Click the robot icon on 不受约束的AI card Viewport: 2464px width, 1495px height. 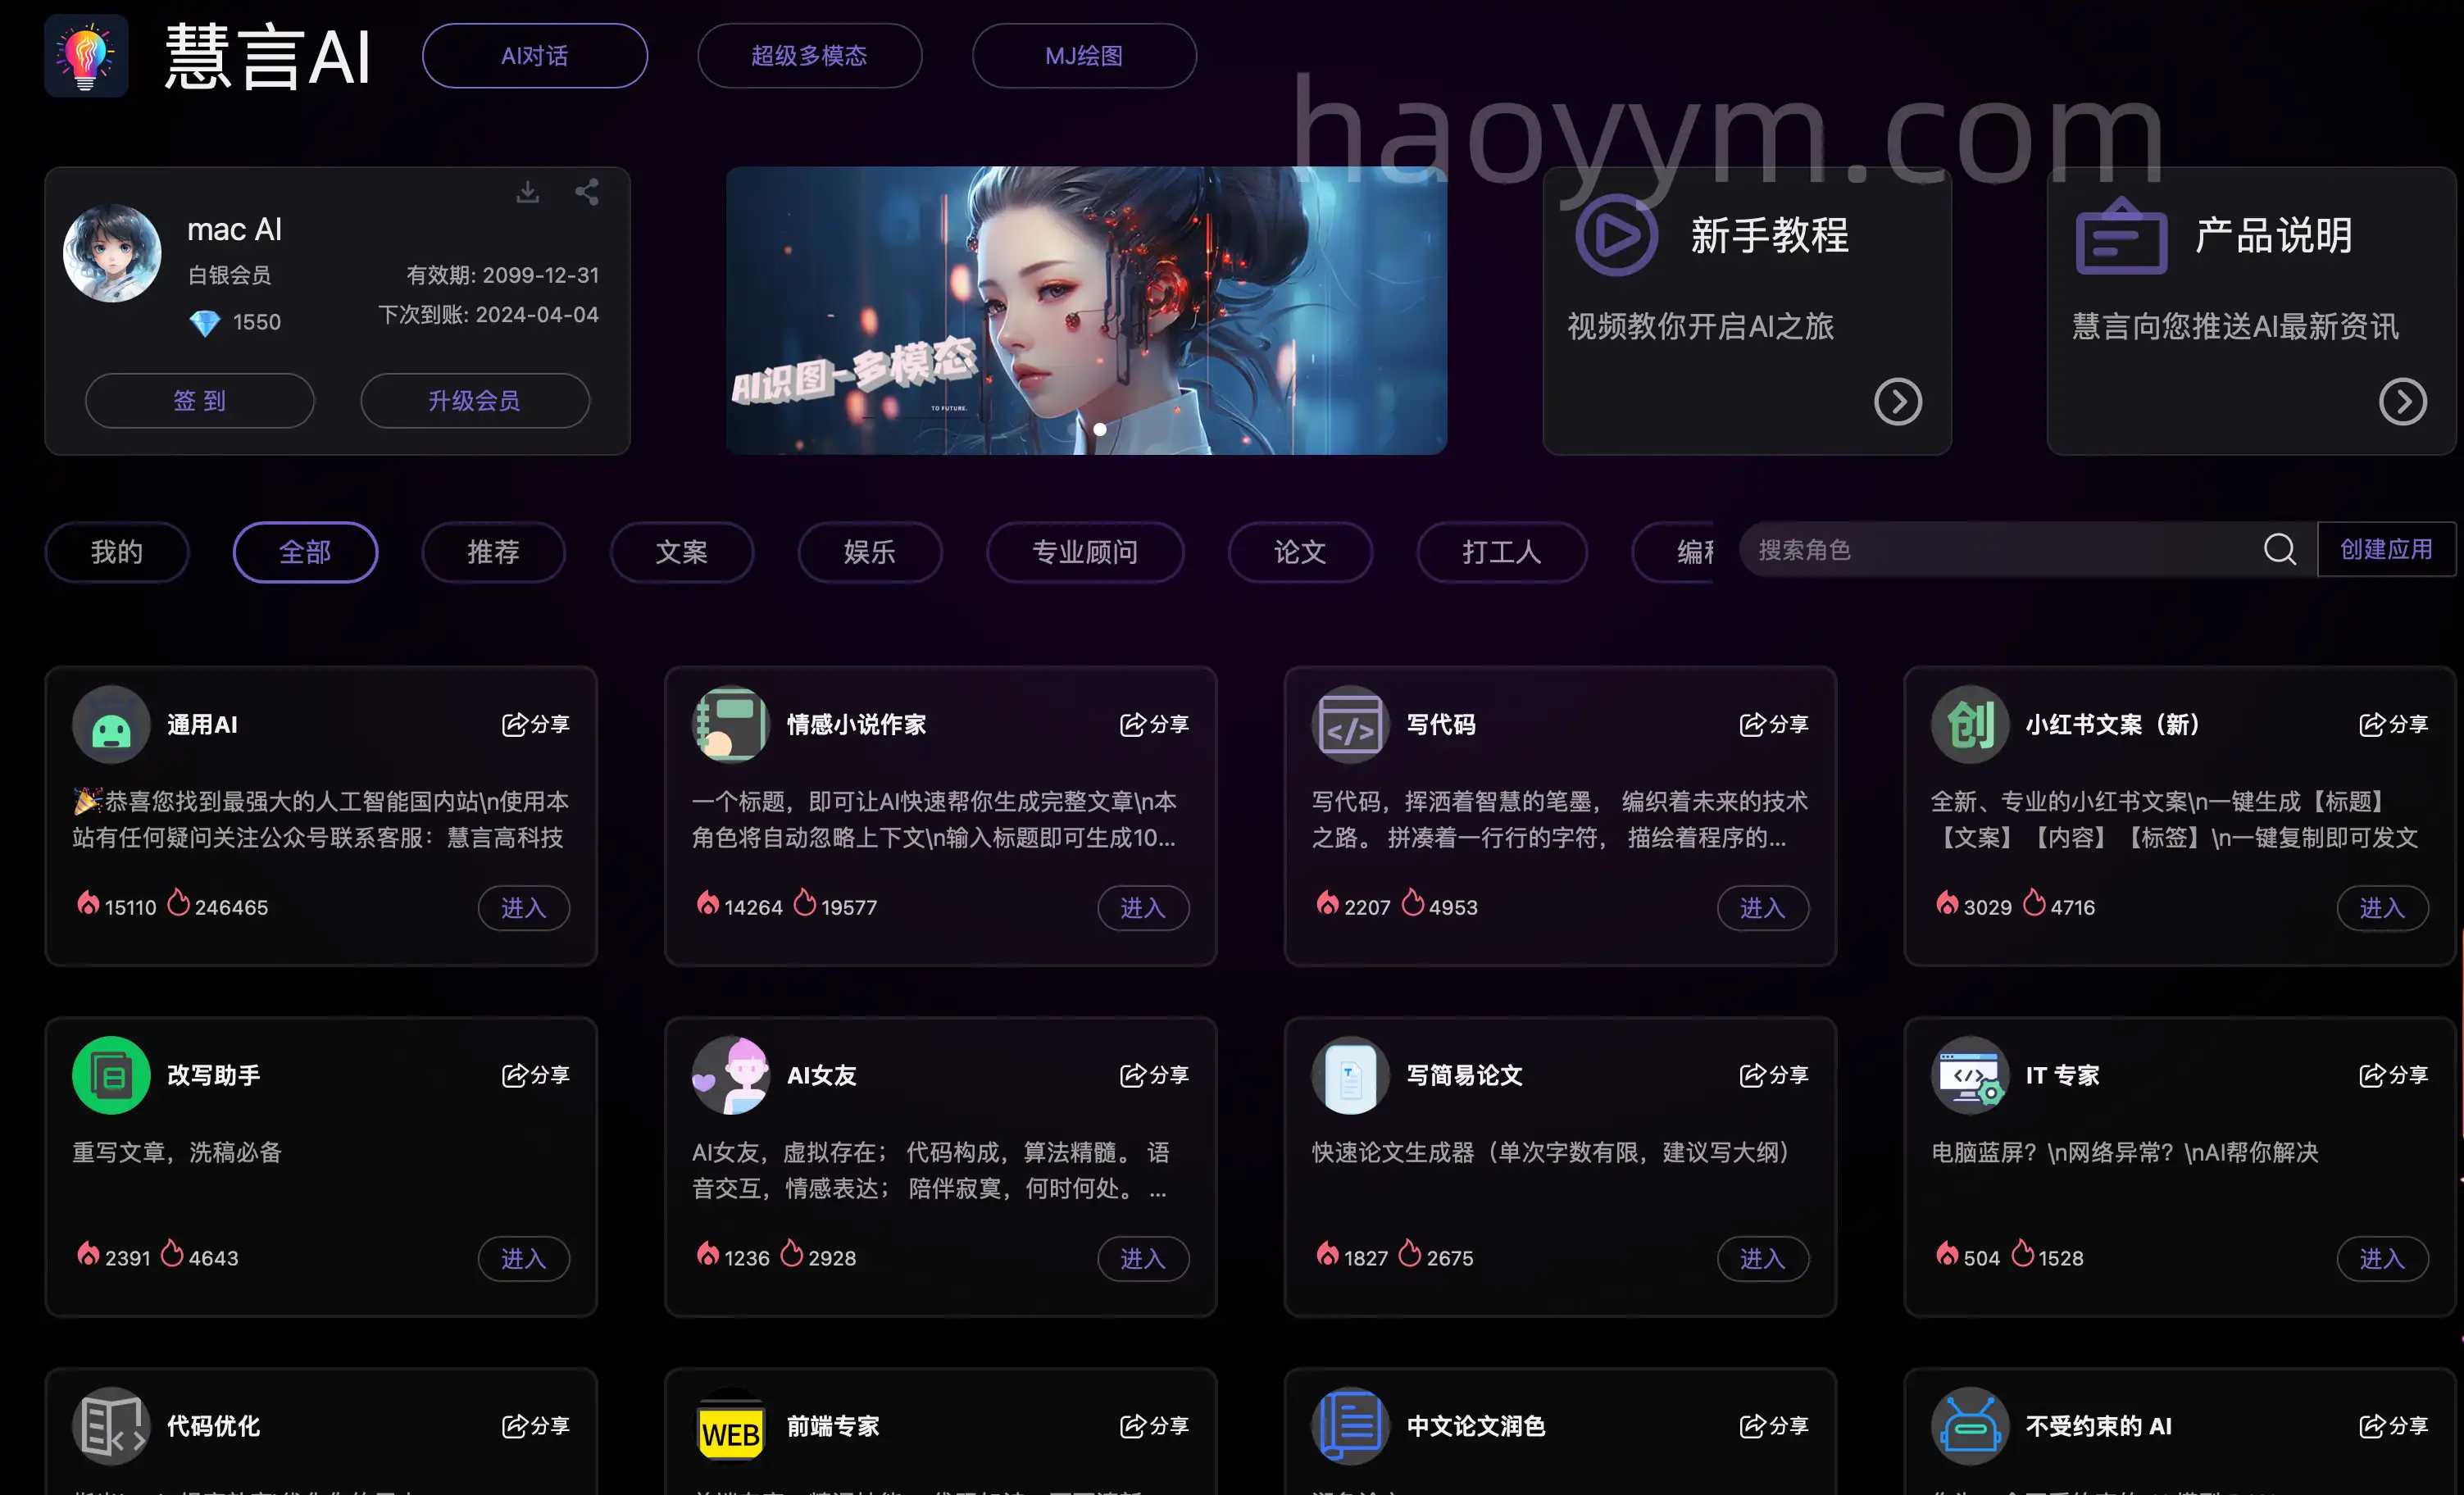tap(1969, 1427)
